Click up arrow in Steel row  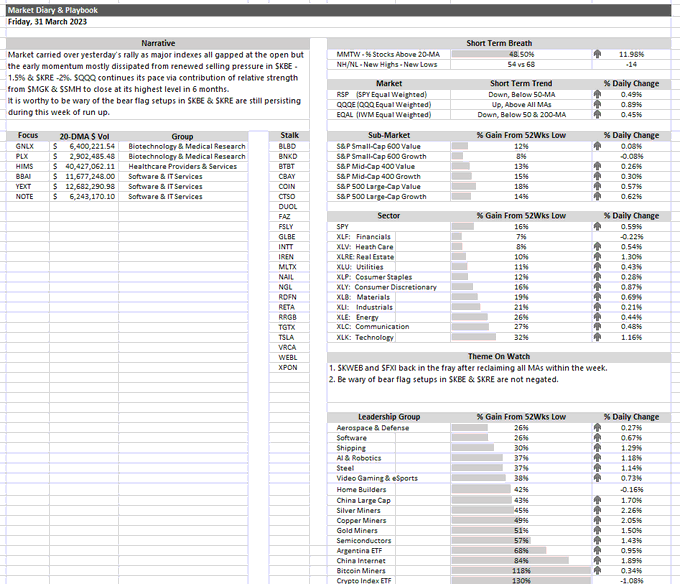pyautogui.click(x=597, y=468)
